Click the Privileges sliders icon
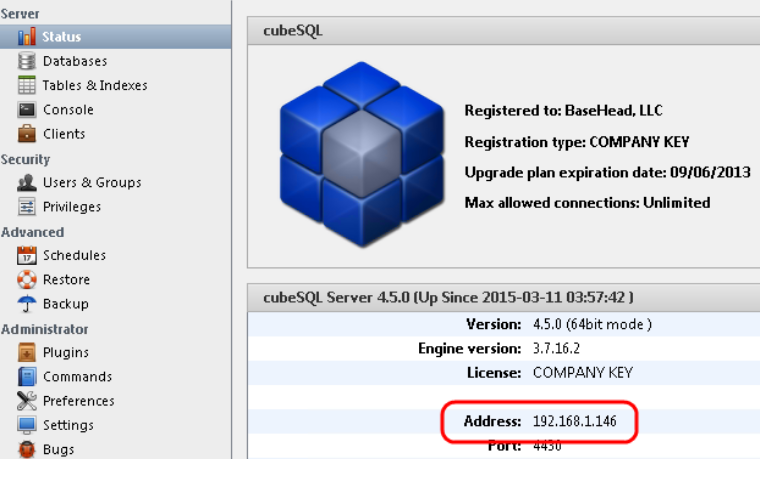Viewport: 760px width, 484px height. [x=27, y=206]
